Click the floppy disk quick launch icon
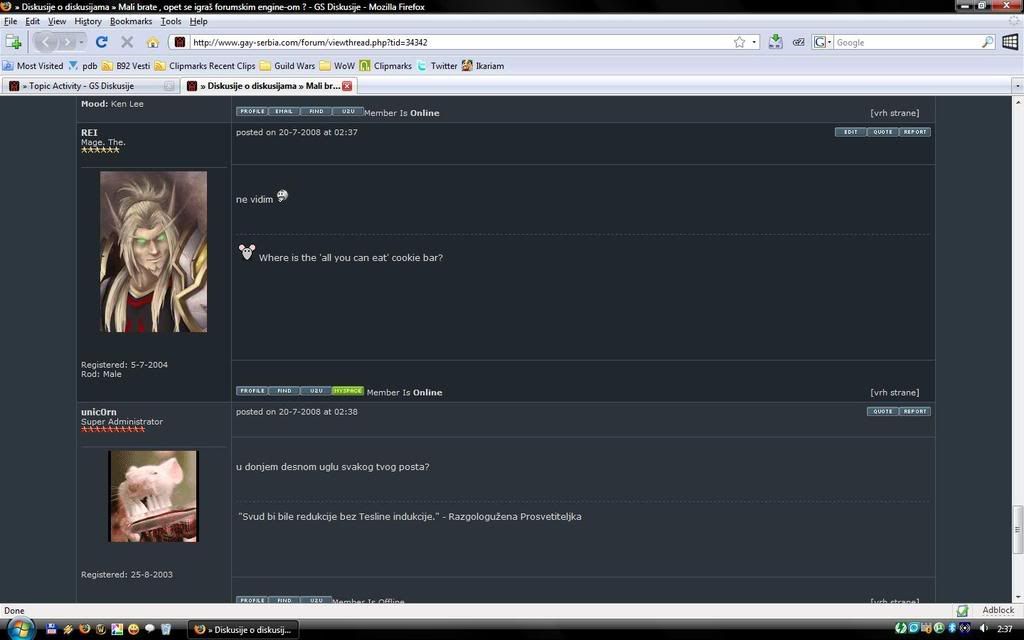Image resolution: width=1024 pixels, height=640 pixels. click(52, 629)
